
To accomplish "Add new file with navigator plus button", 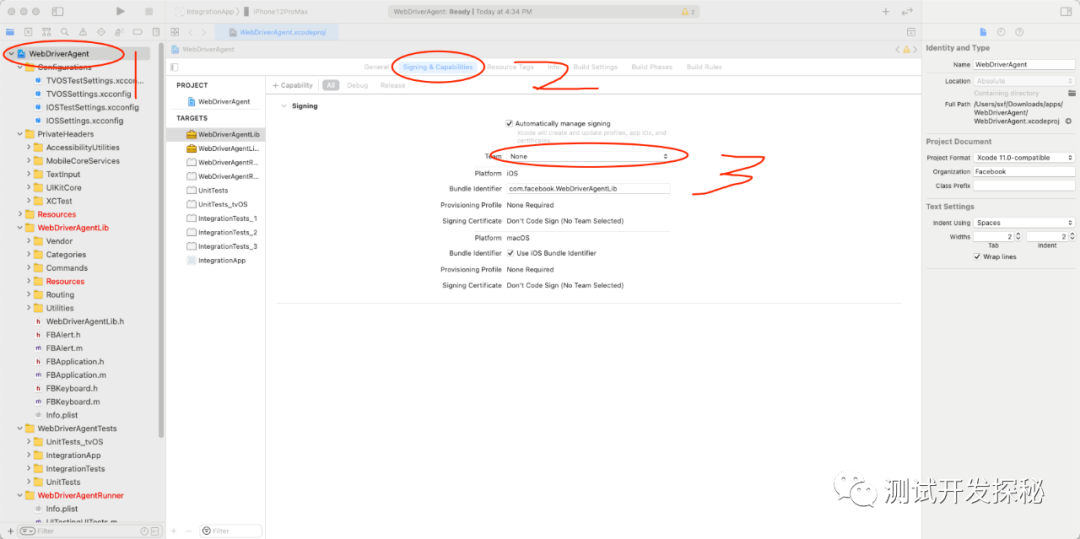I will [x=10, y=531].
